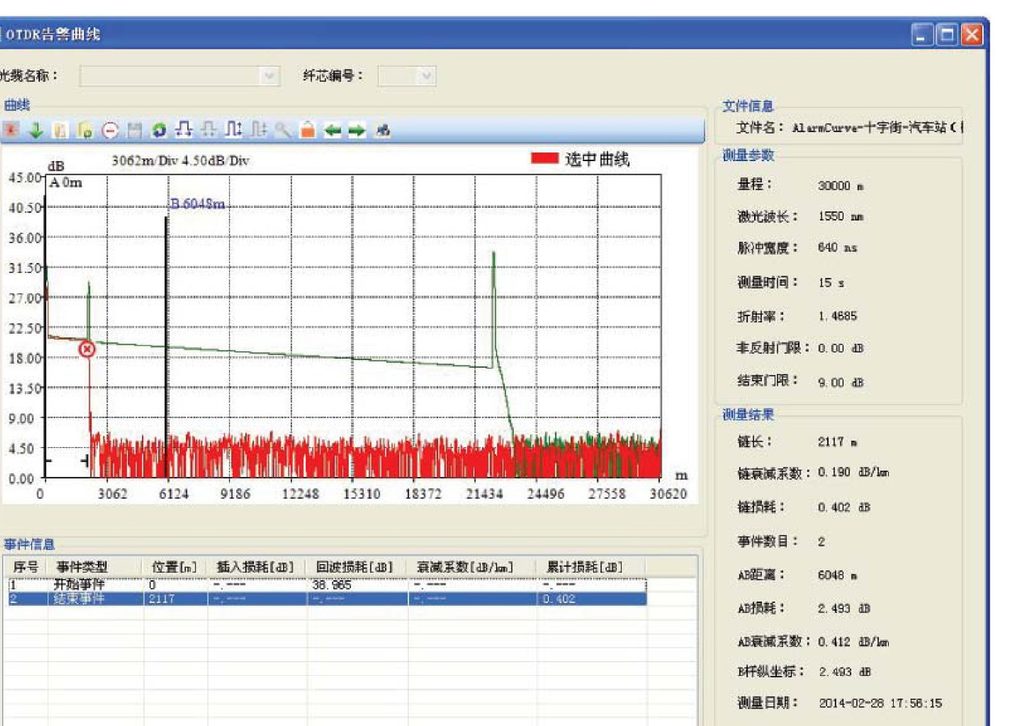Click the 2117 position cell

162,599
